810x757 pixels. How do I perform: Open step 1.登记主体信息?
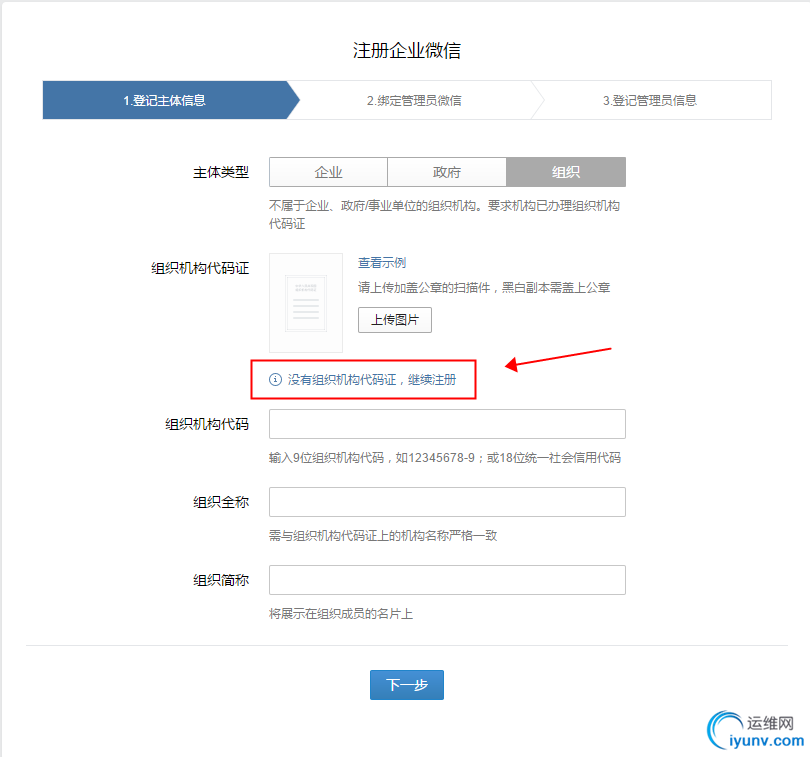pos(165,100)
